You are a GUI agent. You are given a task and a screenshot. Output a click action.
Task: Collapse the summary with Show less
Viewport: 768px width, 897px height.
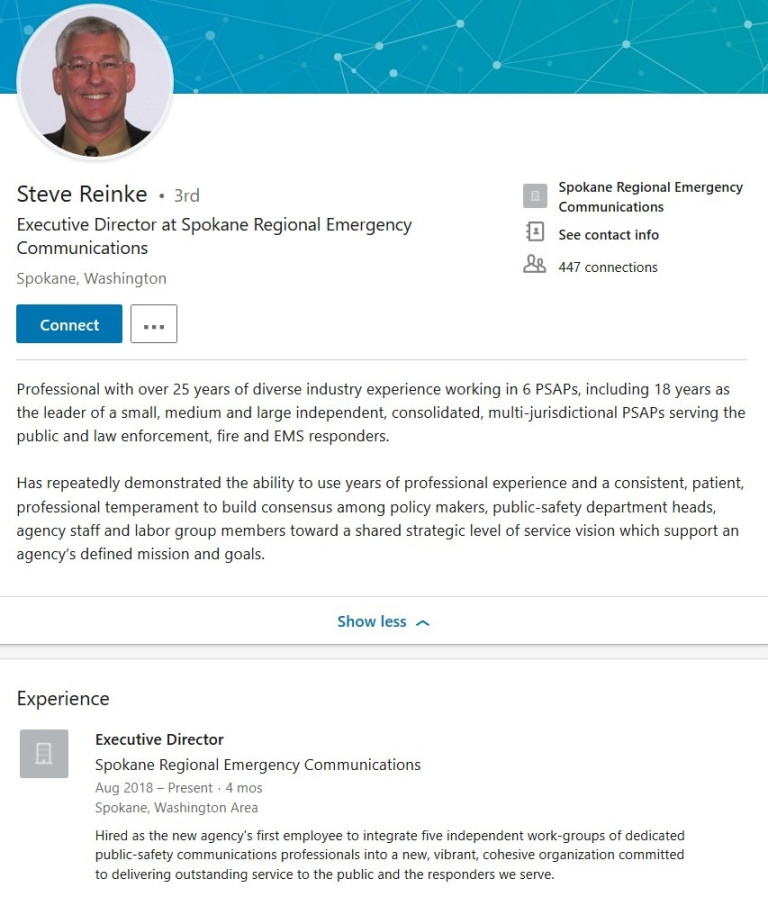(x=371, y=622)
